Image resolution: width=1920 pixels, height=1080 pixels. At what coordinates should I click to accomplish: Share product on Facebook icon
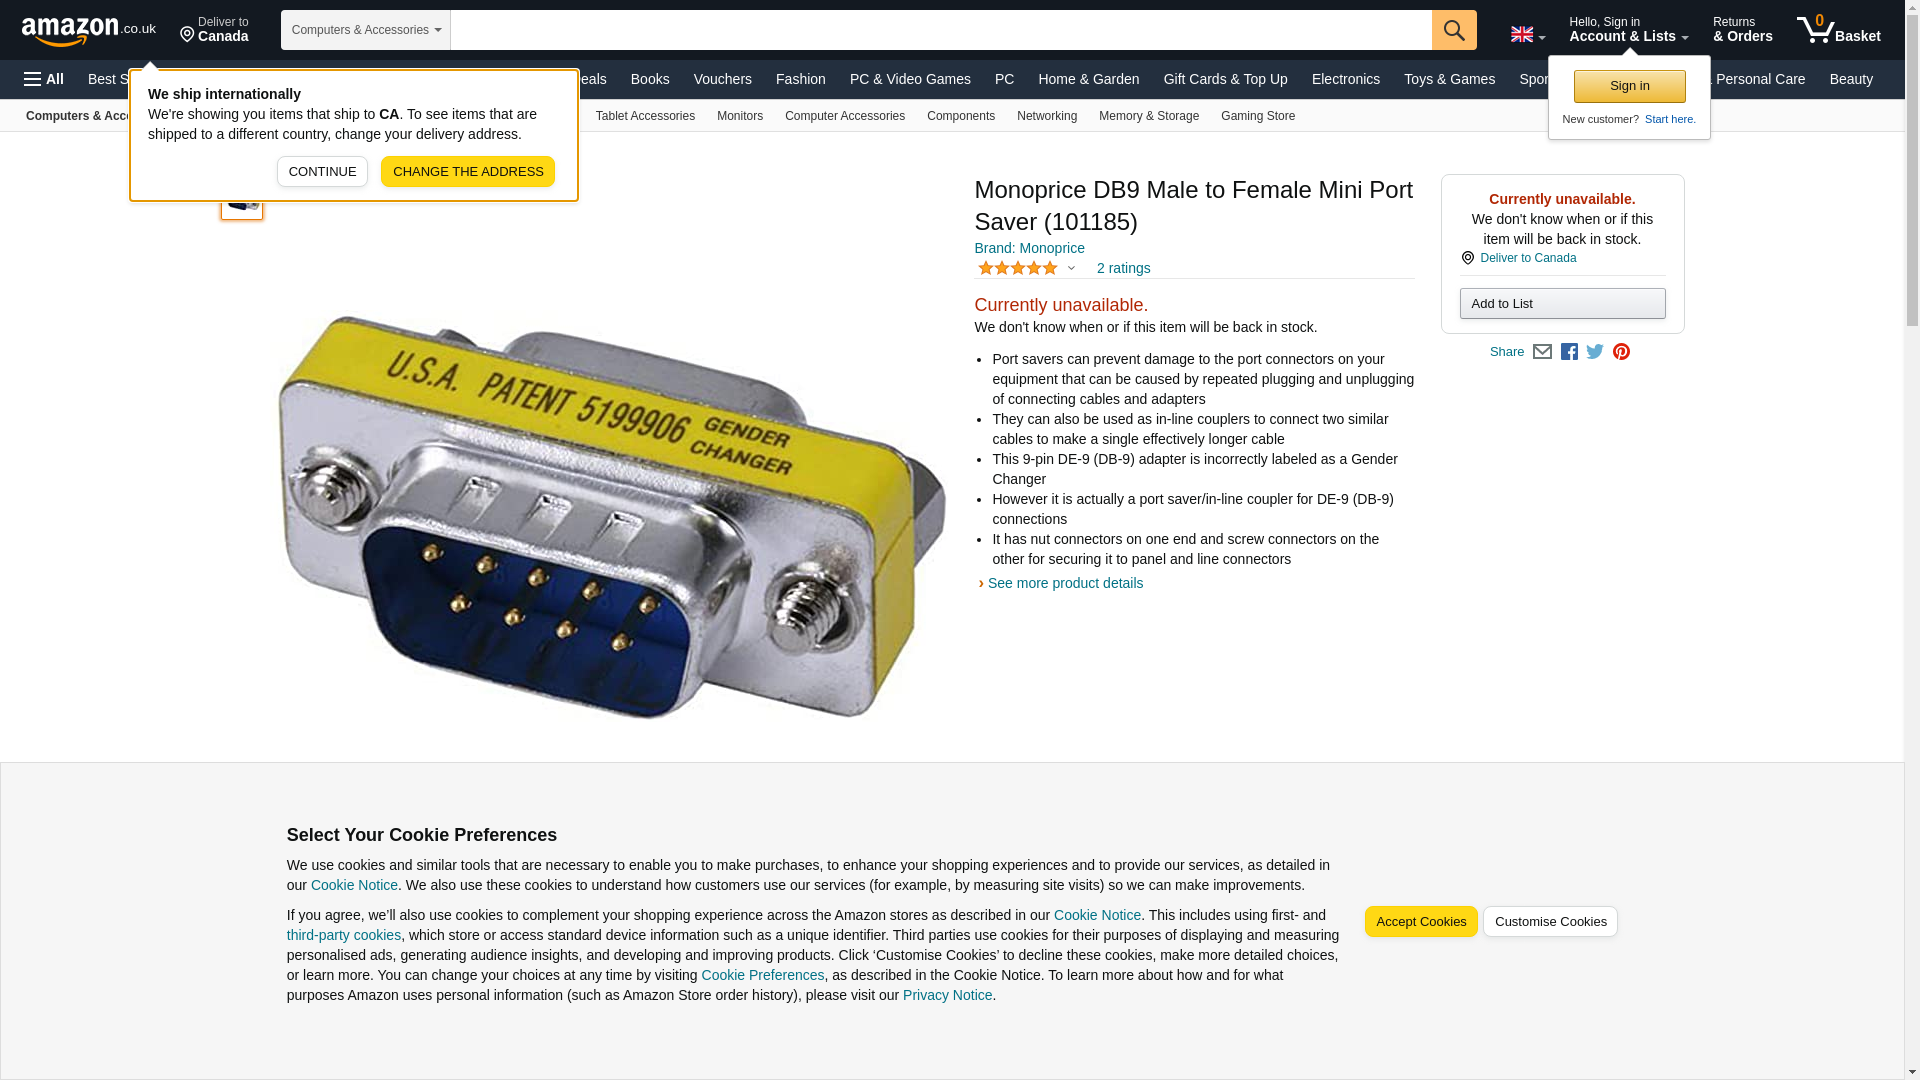[x=1569, y=352]
